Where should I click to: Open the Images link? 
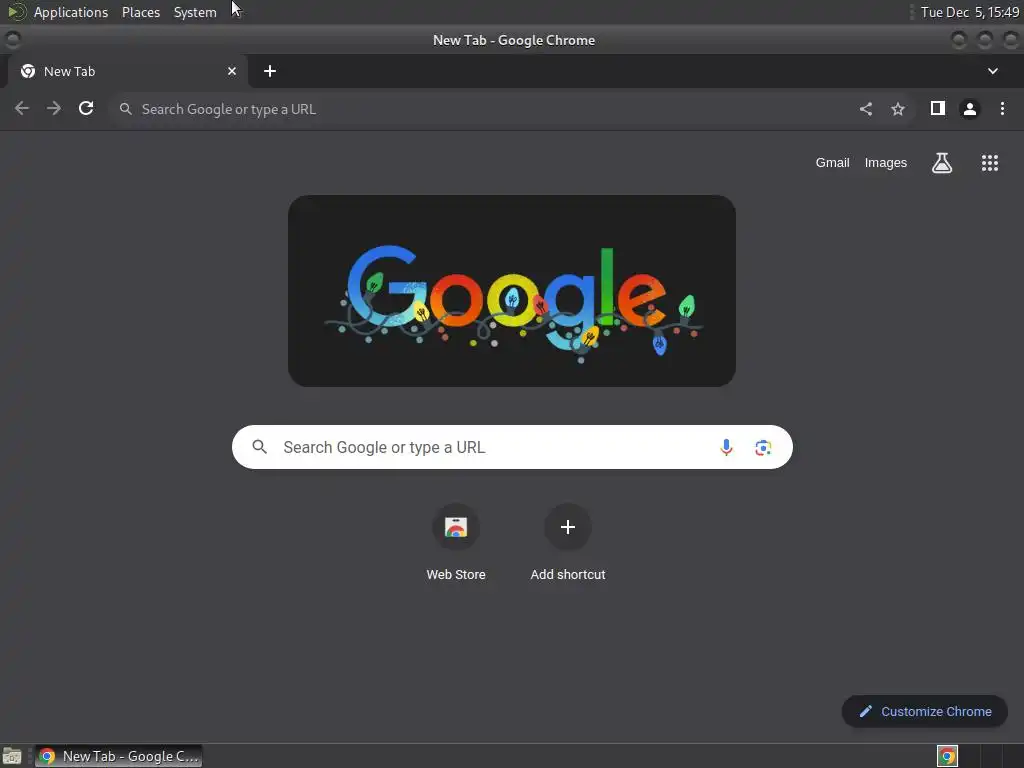[886, 163]
